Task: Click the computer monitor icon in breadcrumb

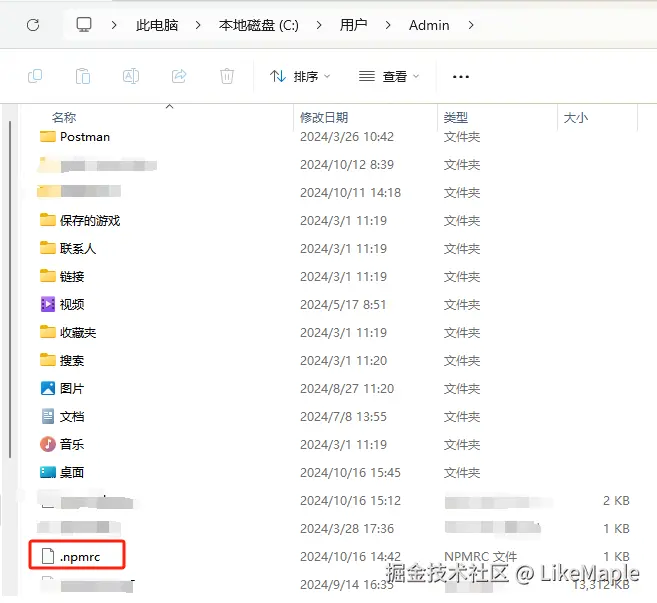Action: pos(84,25)
